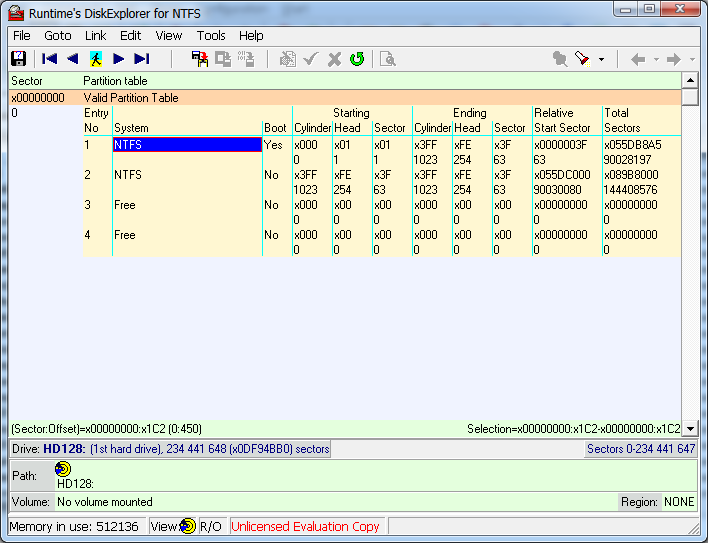Step to the previous sector
708x543 pixels.
pyautogui.click(x=72, y=59)
